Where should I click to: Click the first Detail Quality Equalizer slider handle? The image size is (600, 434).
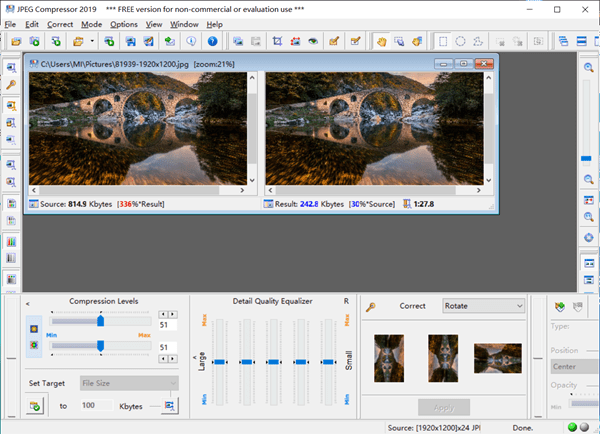tap(220, 362)
